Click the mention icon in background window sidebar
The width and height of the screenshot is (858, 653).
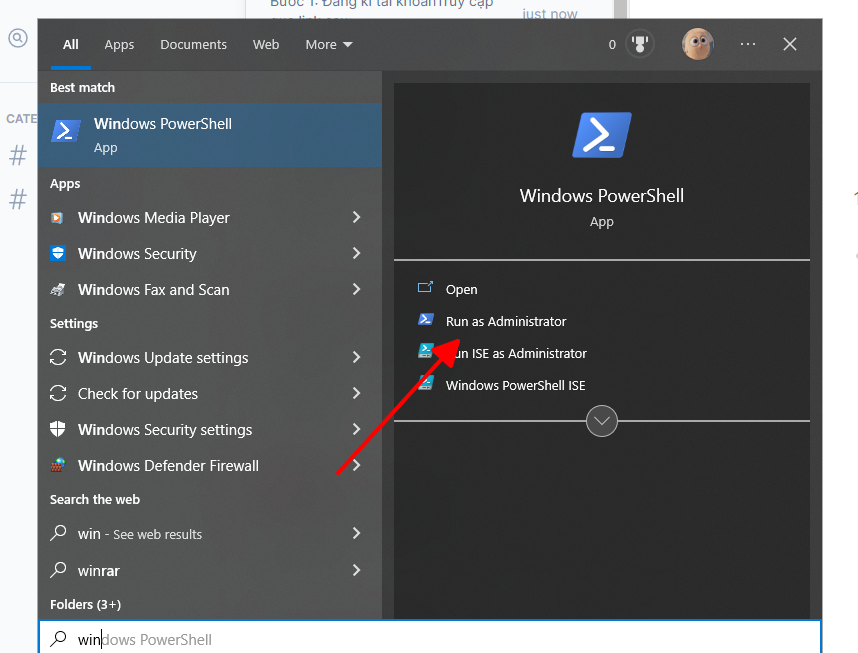point(18,38)
